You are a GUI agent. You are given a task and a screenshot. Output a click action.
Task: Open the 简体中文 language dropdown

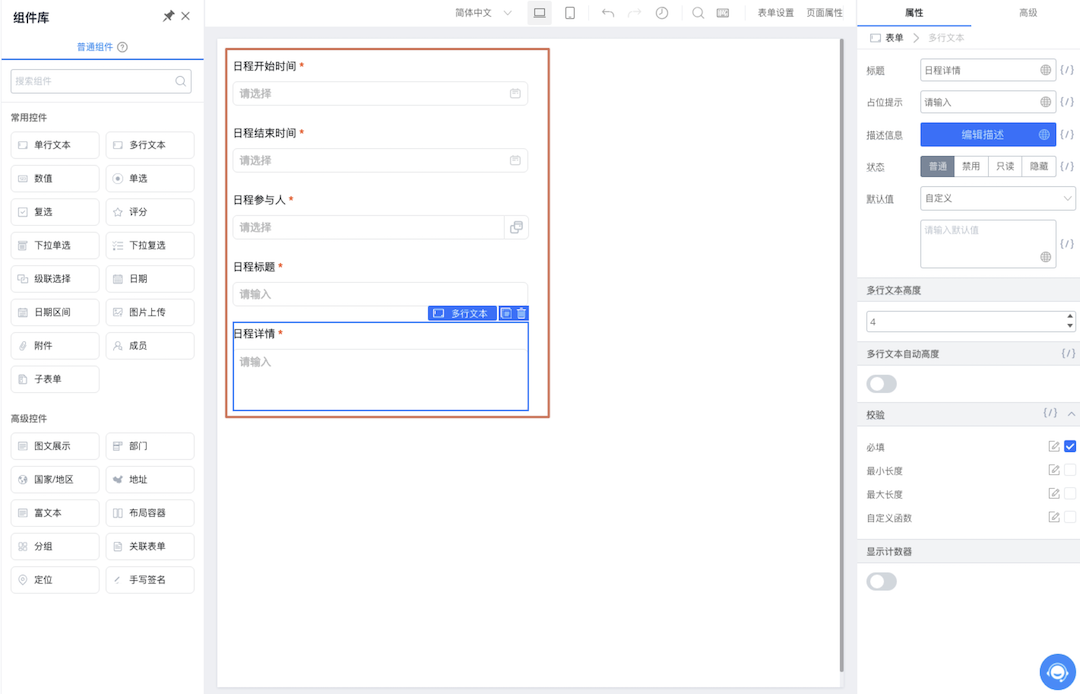[x=483, y=13]
